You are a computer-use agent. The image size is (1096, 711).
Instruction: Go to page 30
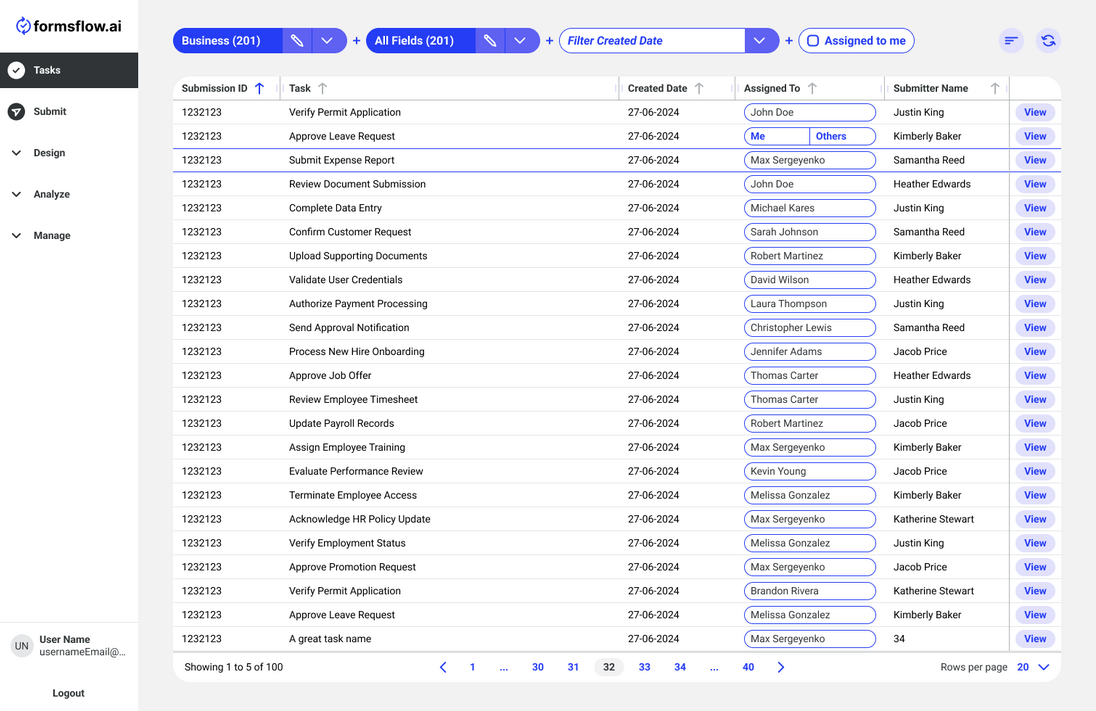[538, 667]
